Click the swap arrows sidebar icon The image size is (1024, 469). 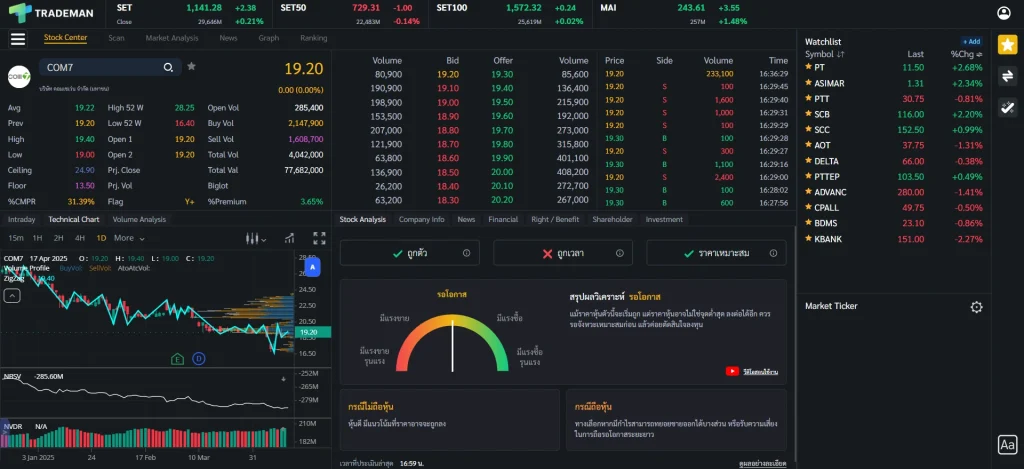1007,76
